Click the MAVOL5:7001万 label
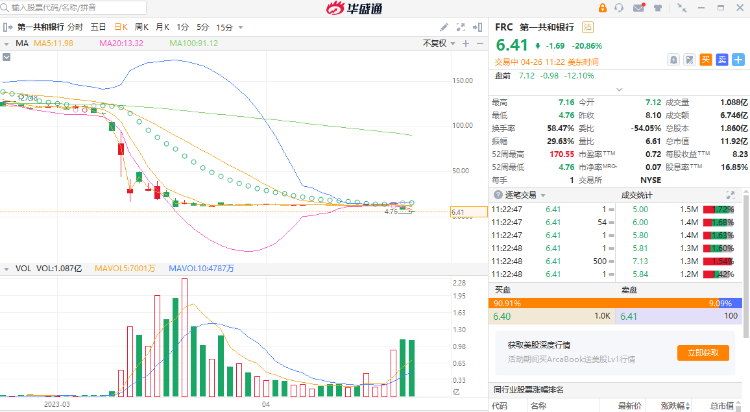 (x=125, y=268)
